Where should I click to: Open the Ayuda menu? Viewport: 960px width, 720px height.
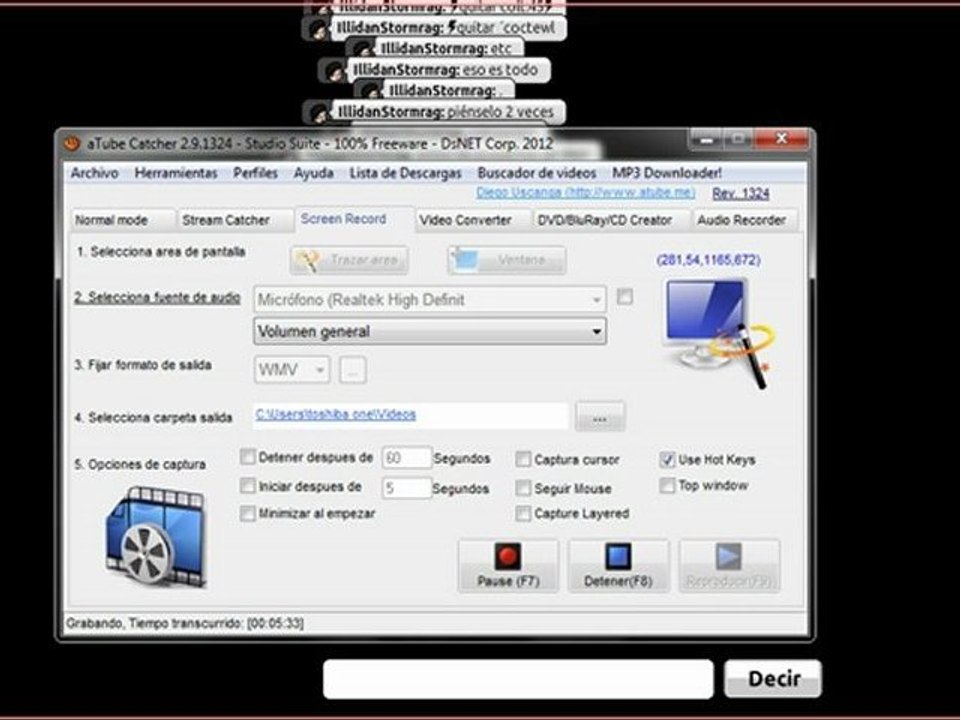[x=313, y=173]
